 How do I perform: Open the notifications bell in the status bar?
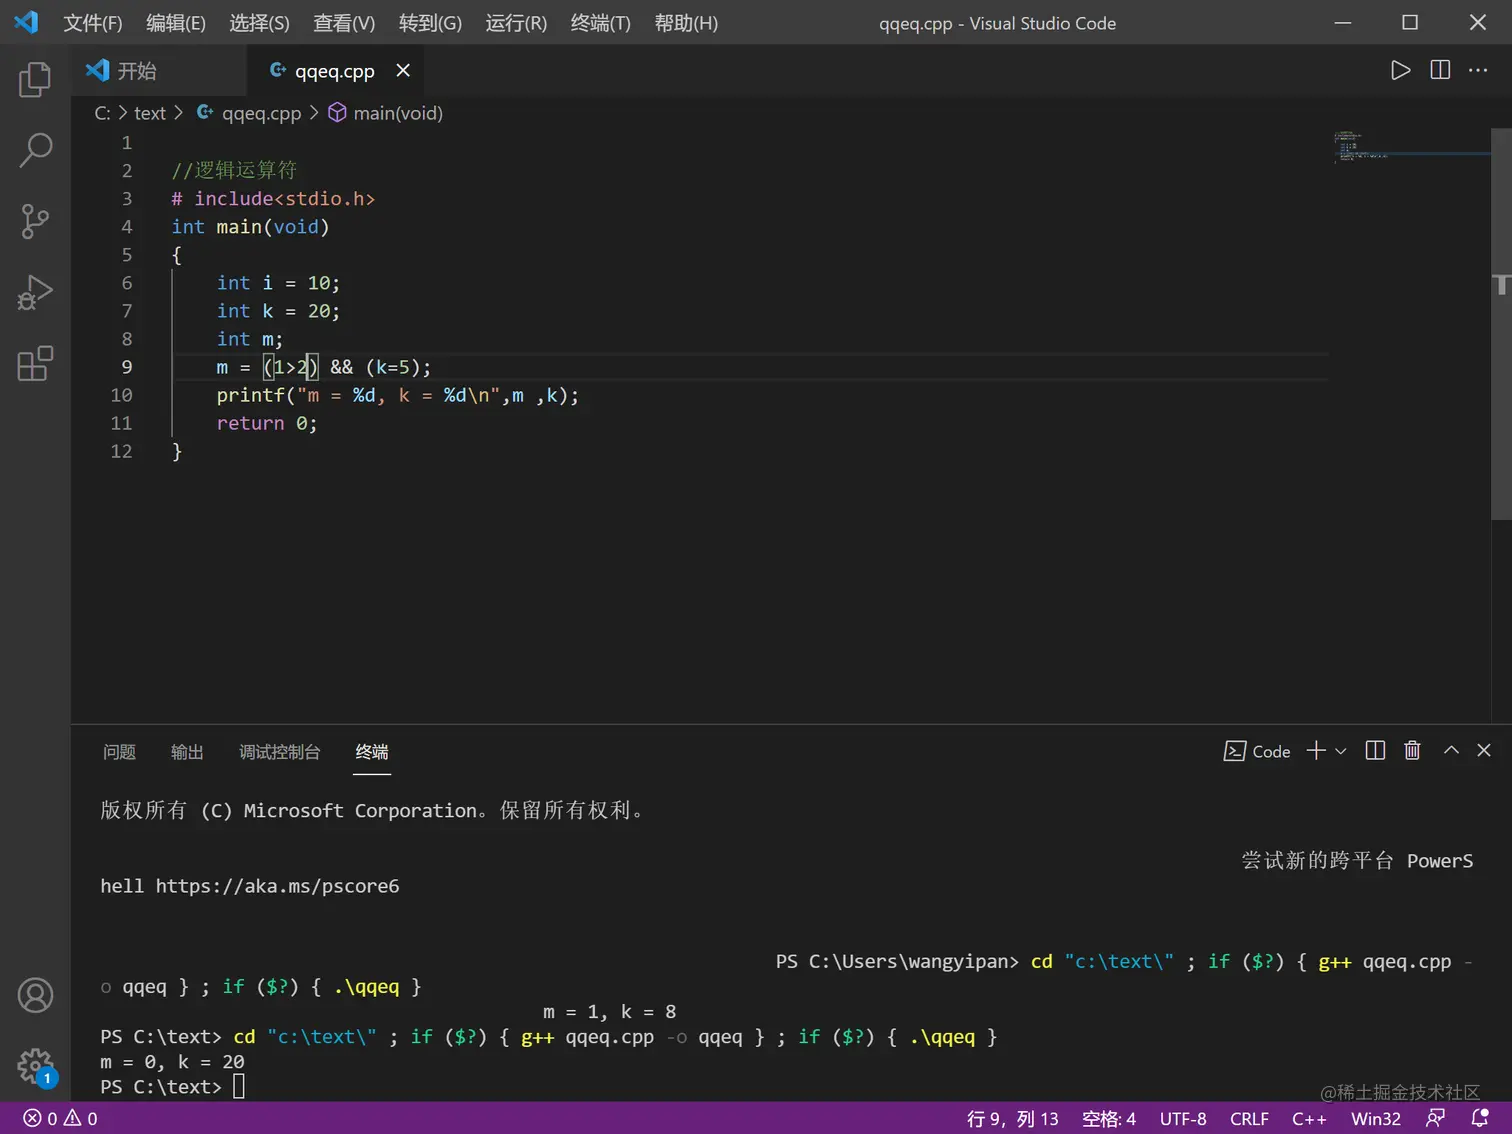coord(1480,1118)
